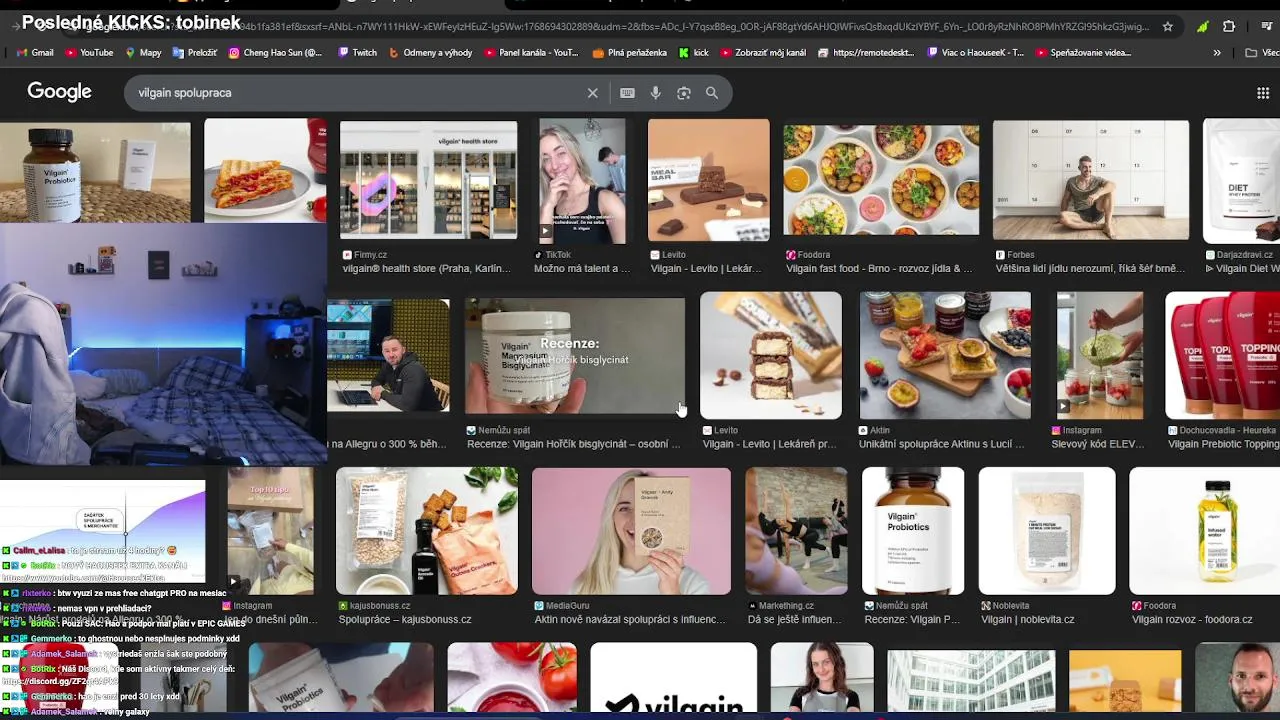Open the kick bookmark

[693, 53]
